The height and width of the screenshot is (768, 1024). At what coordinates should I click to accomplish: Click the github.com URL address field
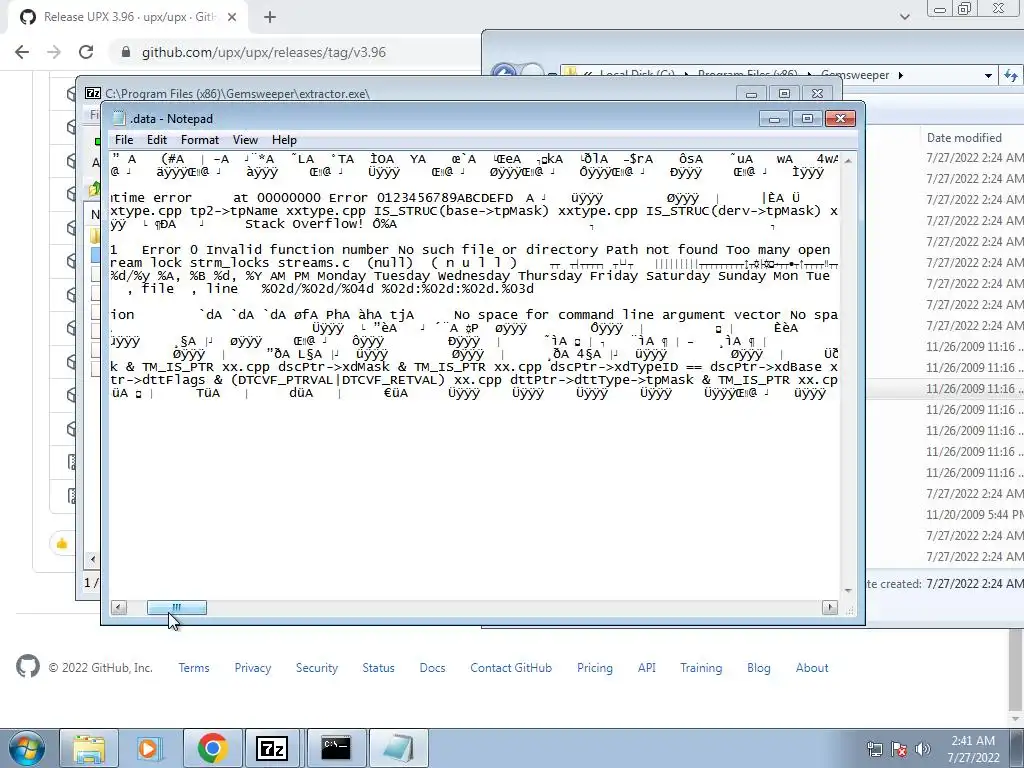(264, 52)
